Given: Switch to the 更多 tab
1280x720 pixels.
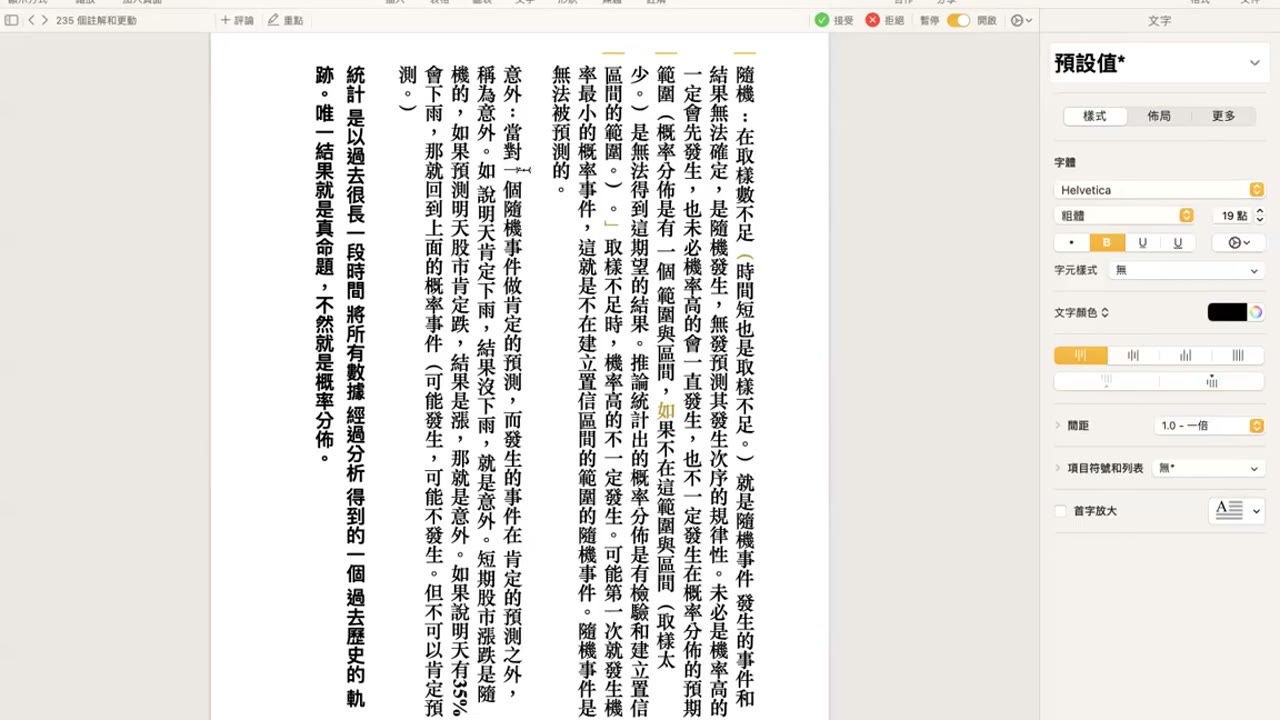Looking at the screenshot, I should pos(1223,116).
